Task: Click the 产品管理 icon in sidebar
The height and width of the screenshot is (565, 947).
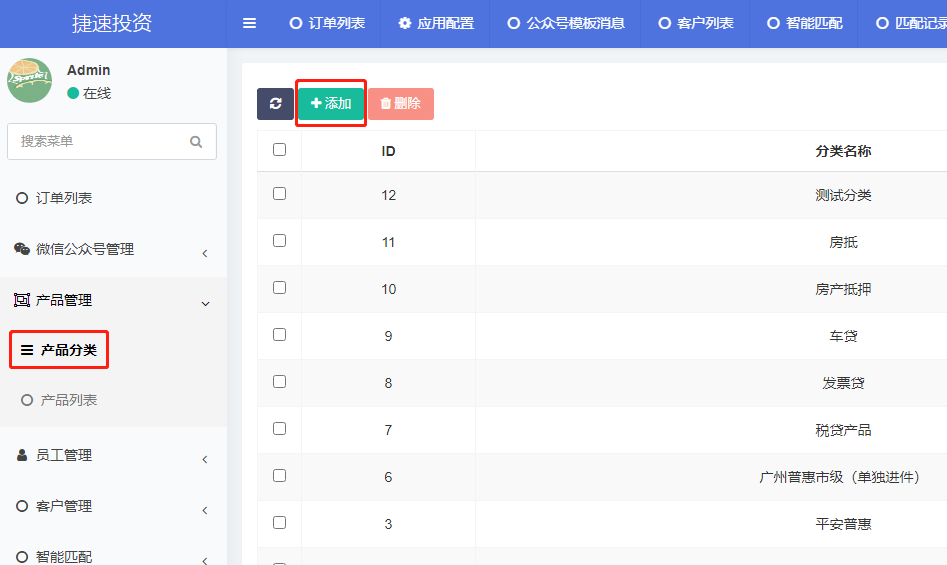Action: (22, 300)
